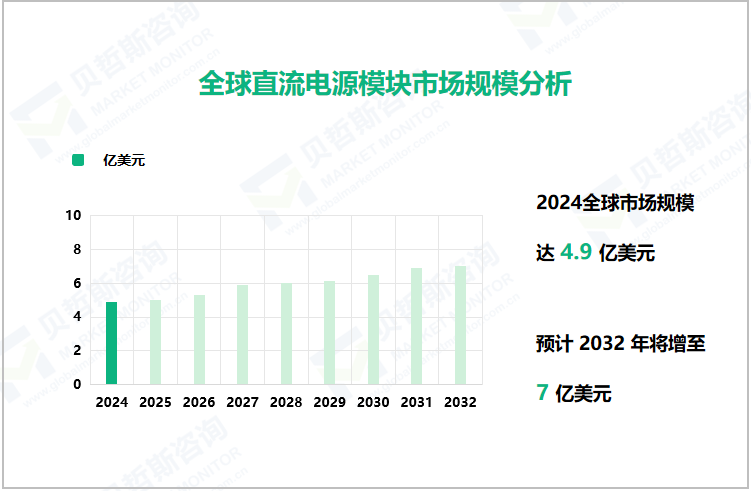Click x-axis label 2025

point(155,402)
